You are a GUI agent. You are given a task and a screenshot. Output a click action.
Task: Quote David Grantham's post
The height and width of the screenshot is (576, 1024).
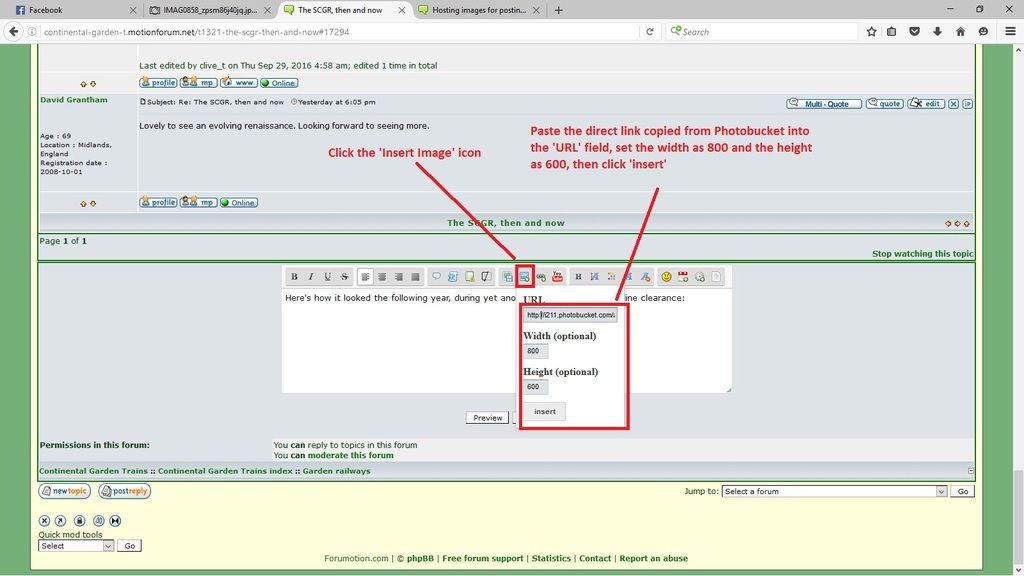coord(884,104)
